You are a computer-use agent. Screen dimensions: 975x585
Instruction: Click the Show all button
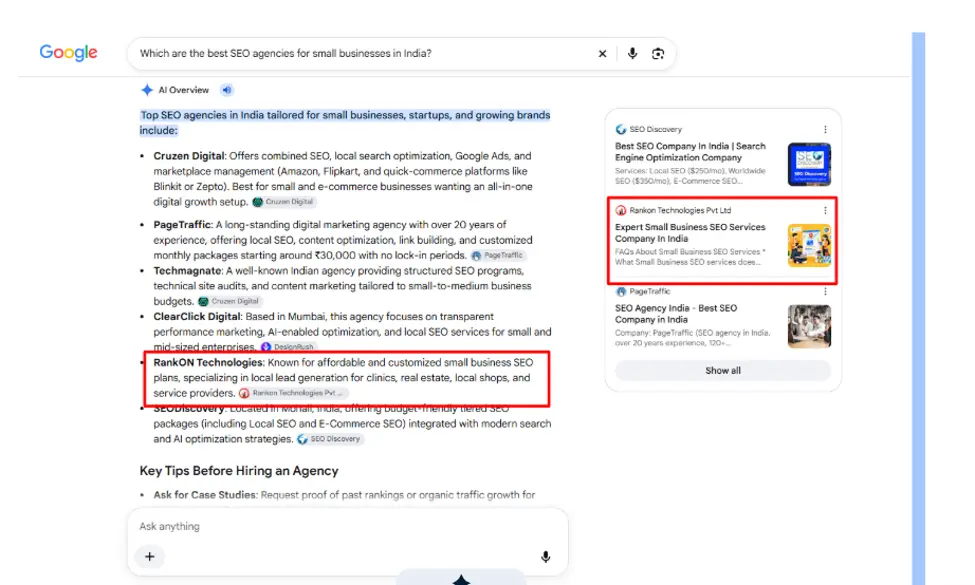(x=723, y=371)
